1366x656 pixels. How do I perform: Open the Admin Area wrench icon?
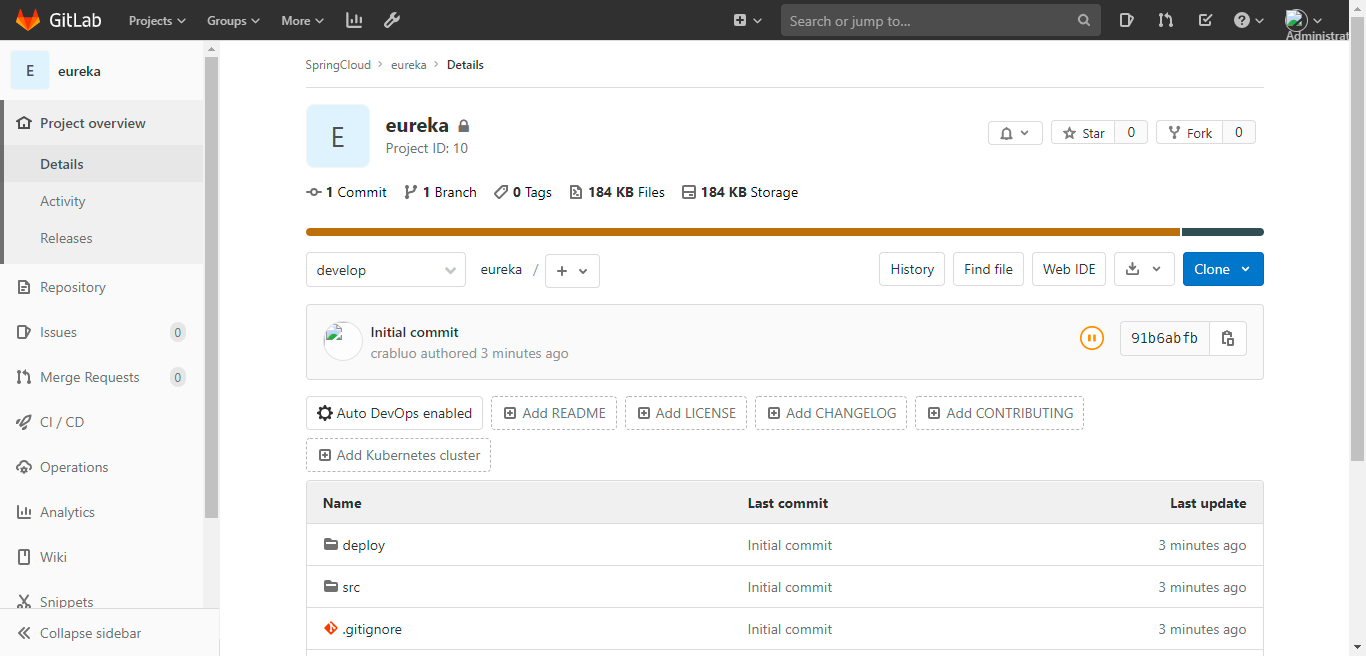392,20
